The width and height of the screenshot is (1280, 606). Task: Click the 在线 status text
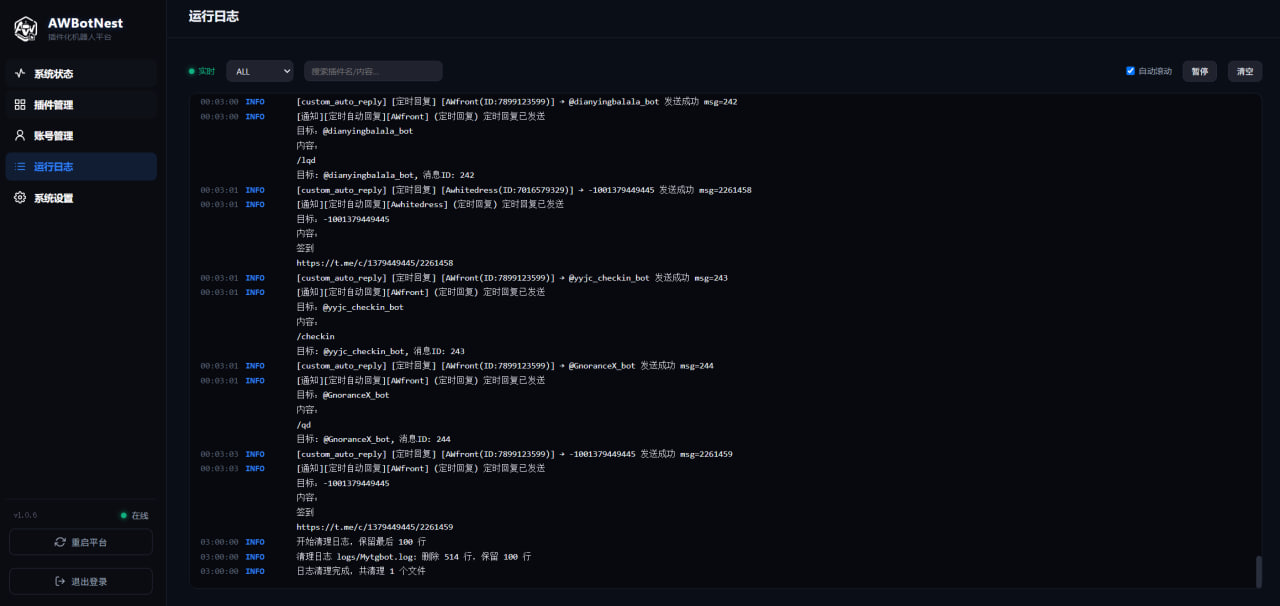pos(140,516)
